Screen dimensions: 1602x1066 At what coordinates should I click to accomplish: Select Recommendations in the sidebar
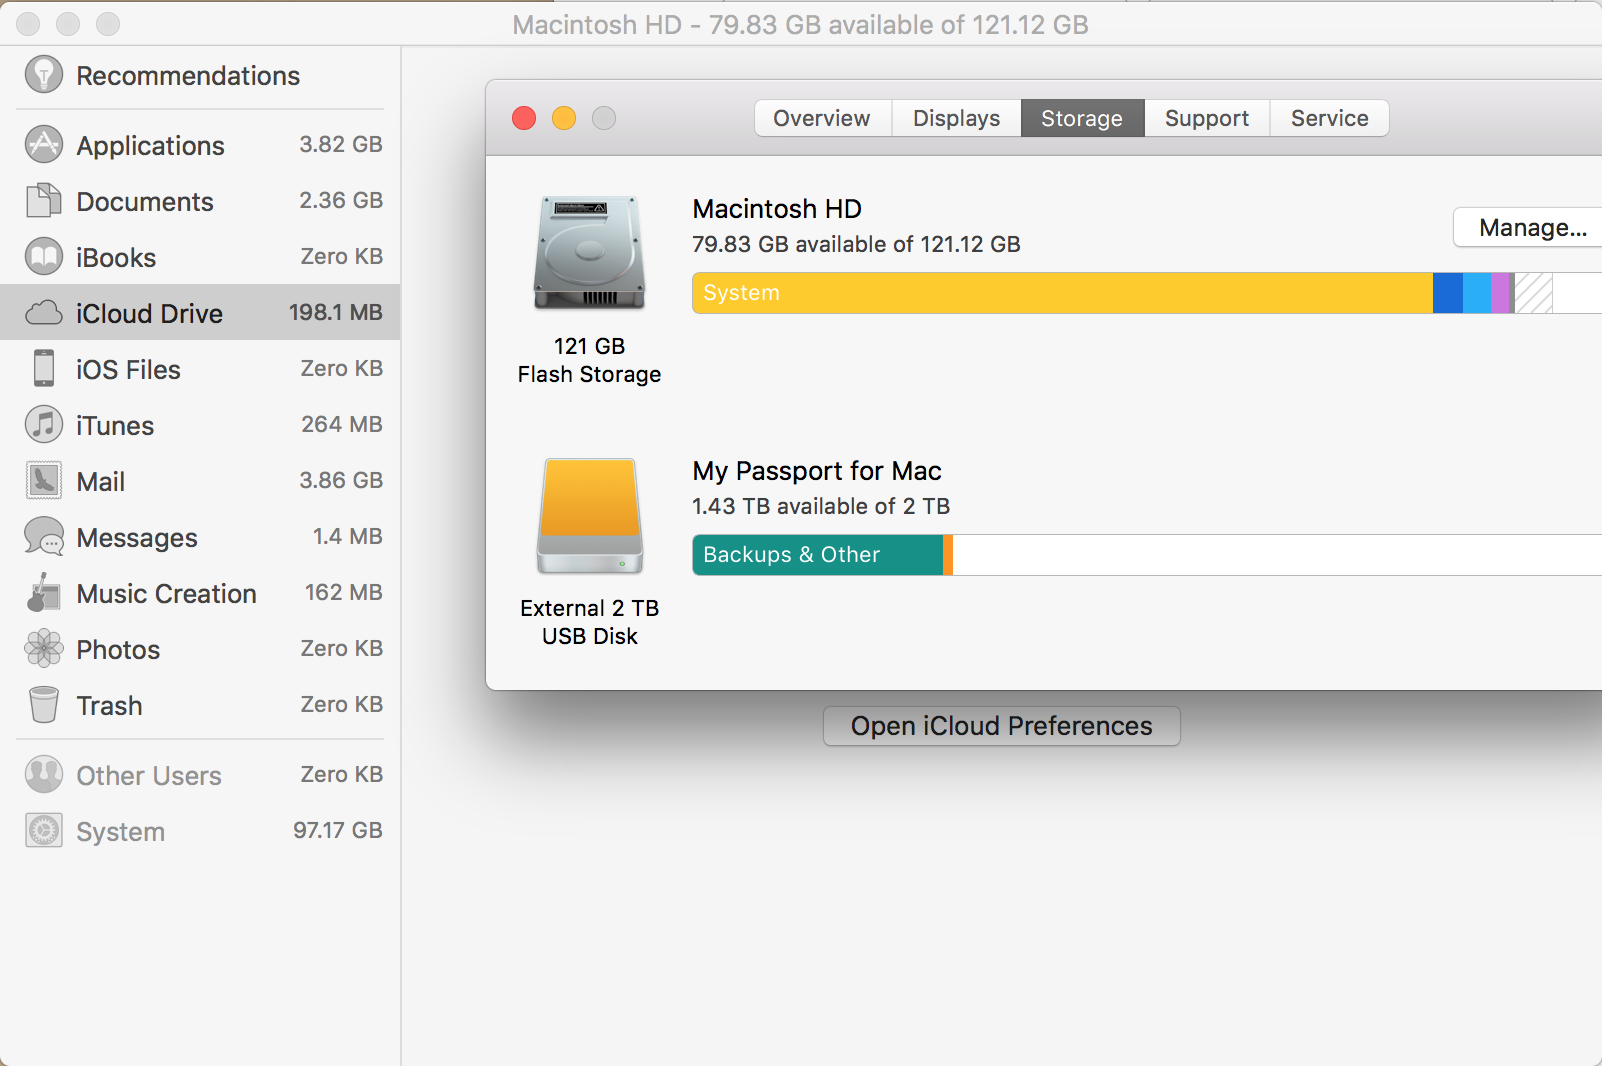[x=188, y=76]
